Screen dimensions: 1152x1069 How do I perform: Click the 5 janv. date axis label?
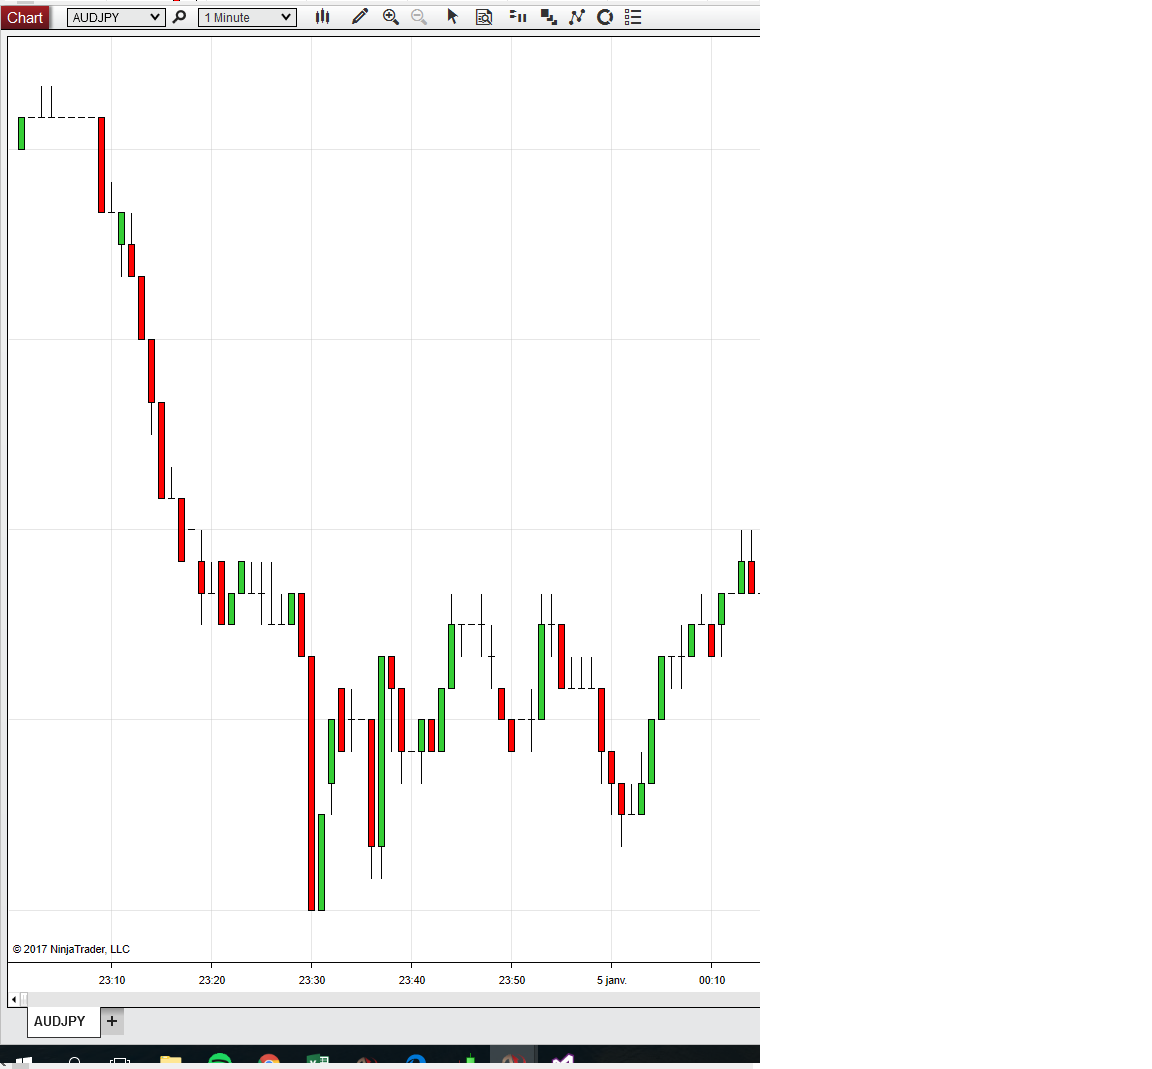[x=612, y=980]
